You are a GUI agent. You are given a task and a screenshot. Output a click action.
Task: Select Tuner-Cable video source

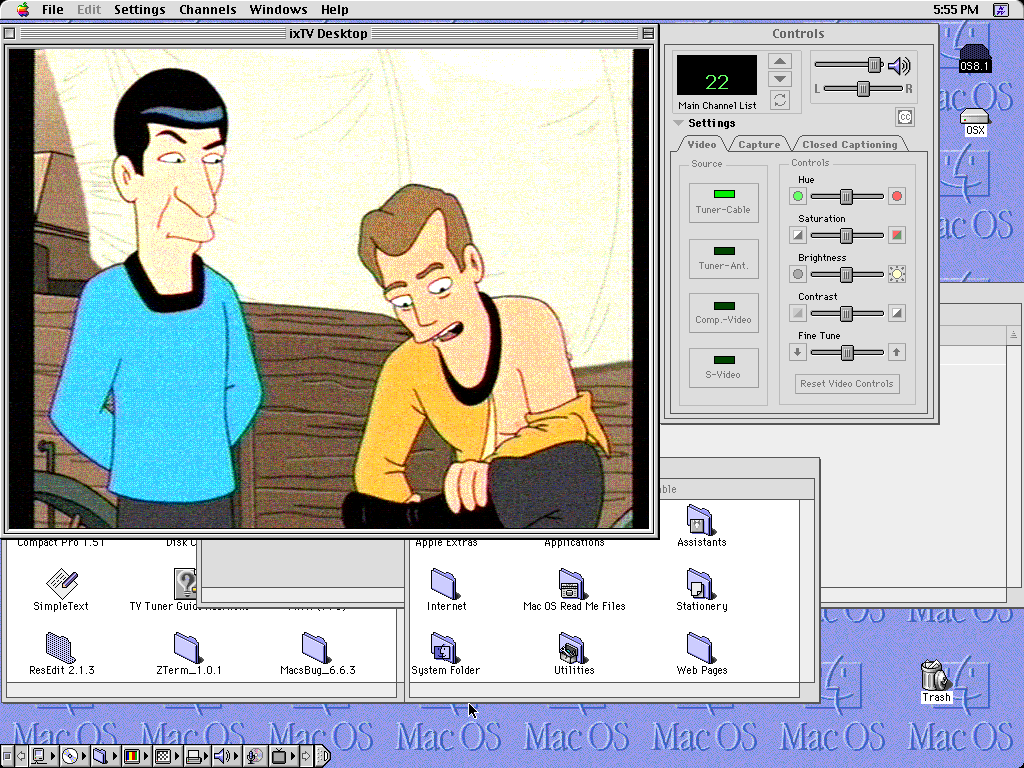pos(724,202)
